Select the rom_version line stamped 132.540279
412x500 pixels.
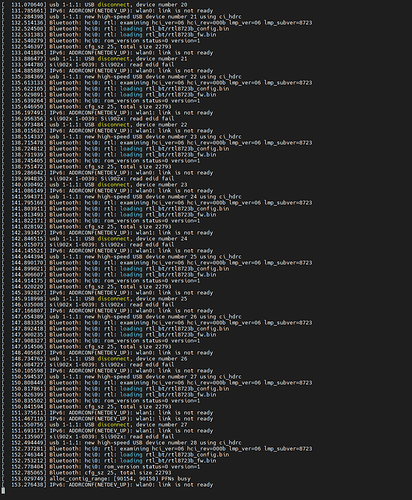click(101, 41)
